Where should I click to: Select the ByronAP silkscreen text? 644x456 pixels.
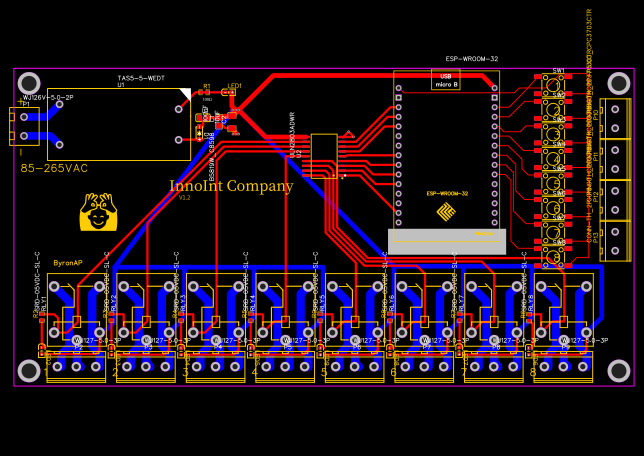[x=68, y=263]
